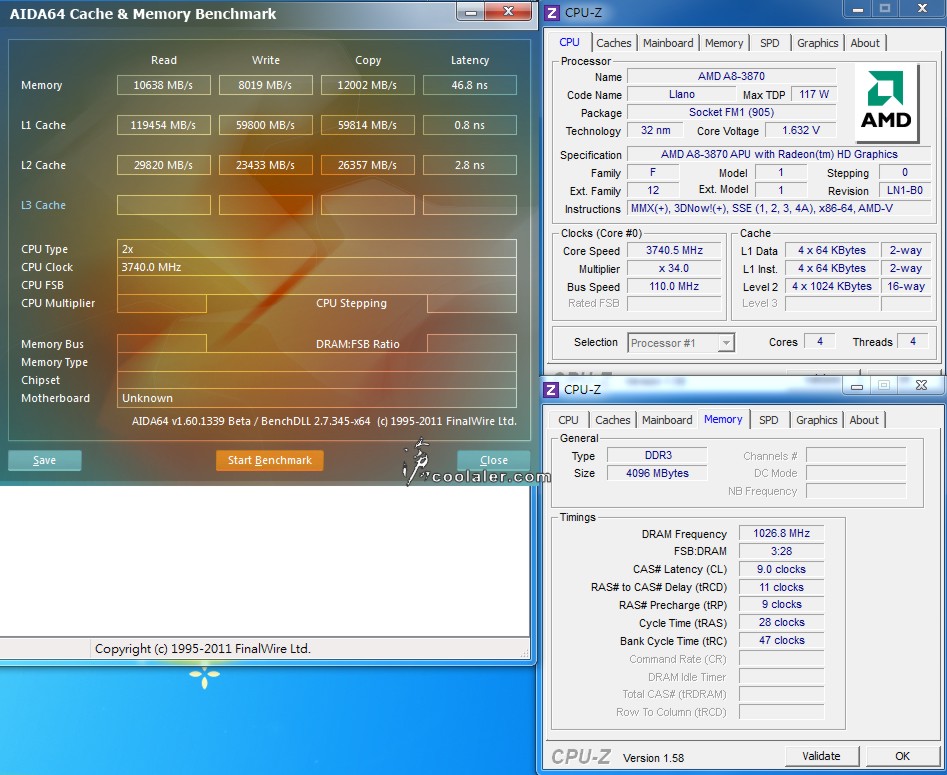The image size is (947, 775).
Task: Click the Level 2 cache value 4 x 1024 KBytes
Action: pyautogui.click(x=832, y=286)
